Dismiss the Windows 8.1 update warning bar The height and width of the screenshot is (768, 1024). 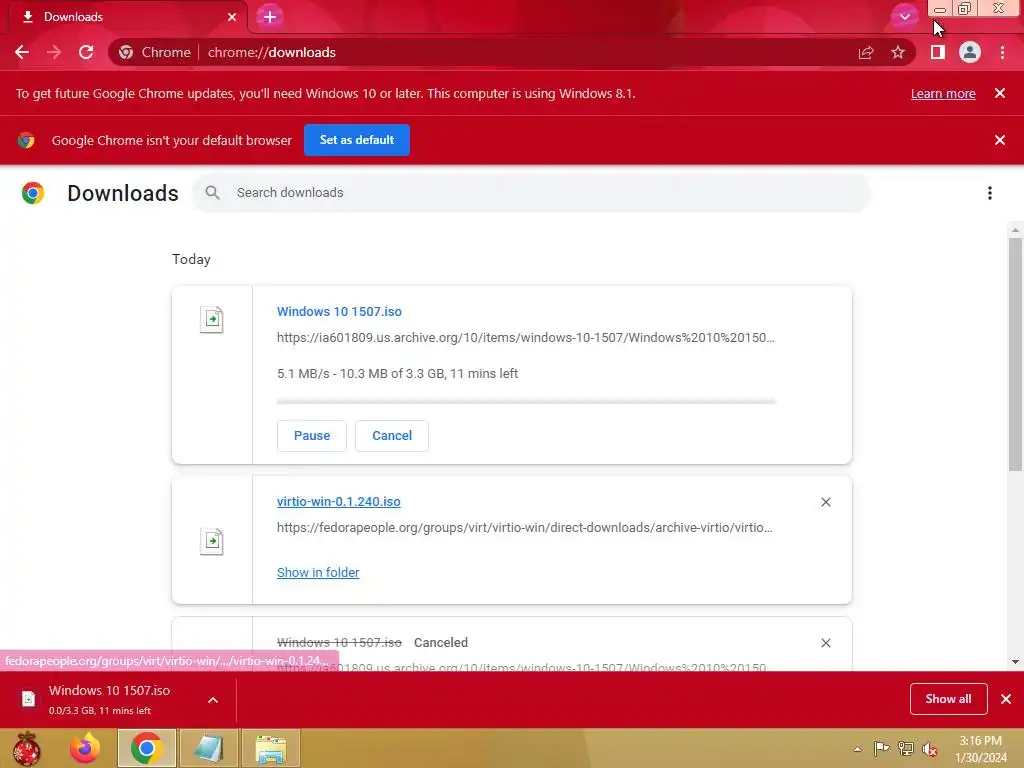pyautogui.click(x=1000, y=93)
